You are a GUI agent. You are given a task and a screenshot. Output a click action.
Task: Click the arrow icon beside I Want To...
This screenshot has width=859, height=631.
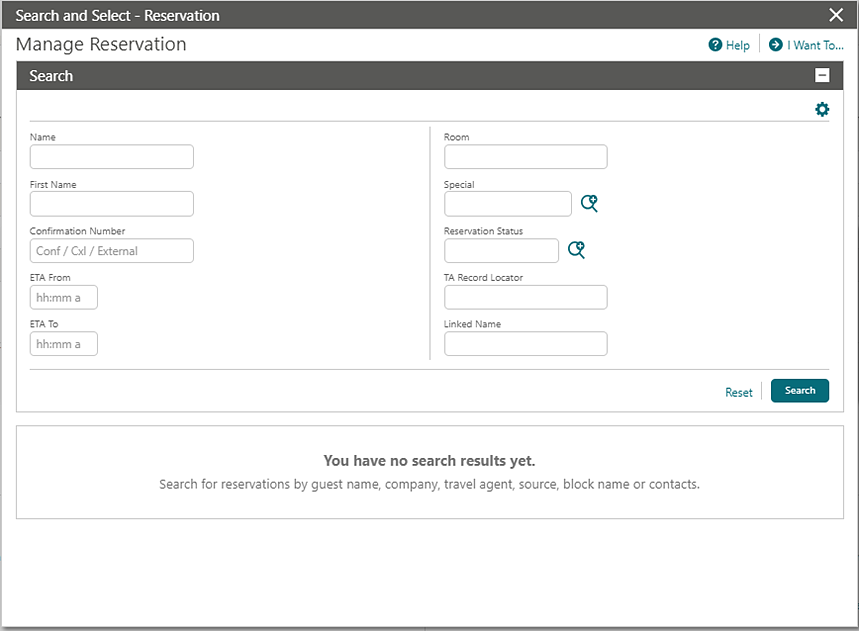774,45
